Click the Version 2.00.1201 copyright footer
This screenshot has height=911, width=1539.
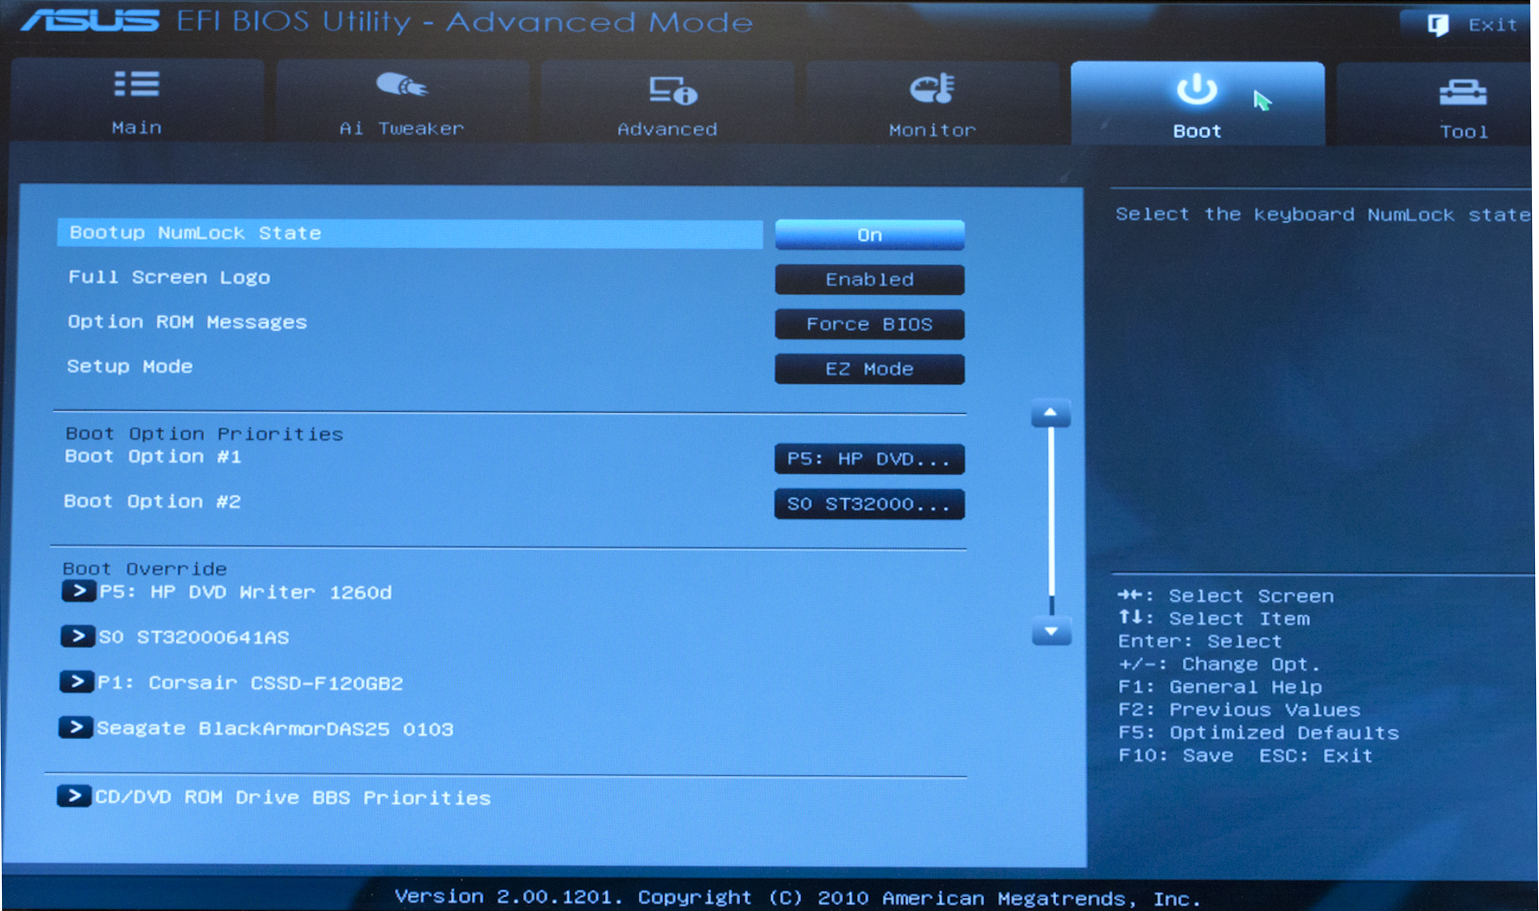pos(797,897)
